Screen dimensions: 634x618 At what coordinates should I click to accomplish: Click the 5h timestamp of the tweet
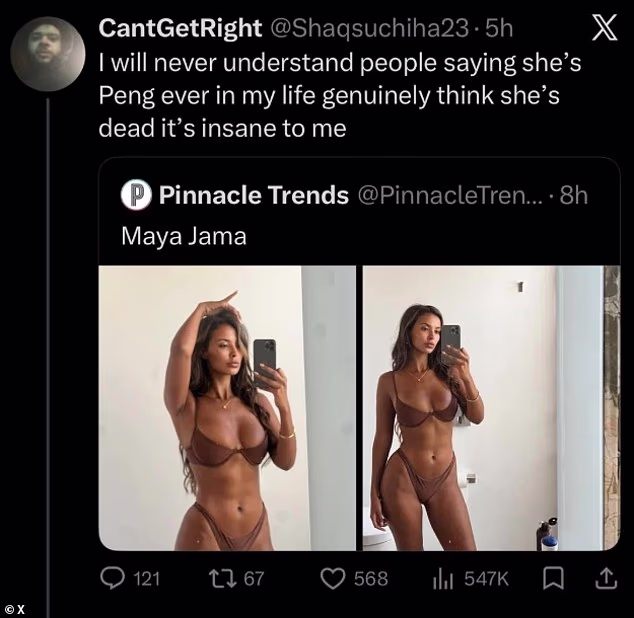tap(499, 29)
